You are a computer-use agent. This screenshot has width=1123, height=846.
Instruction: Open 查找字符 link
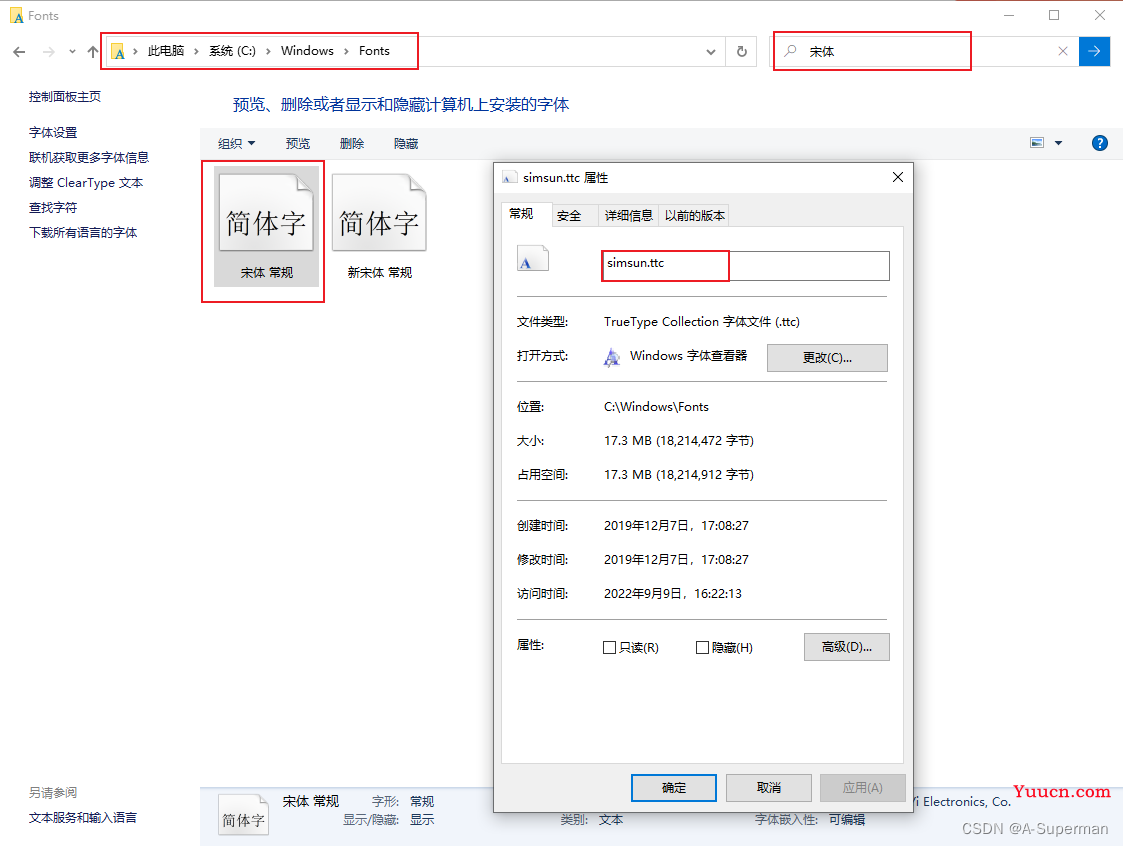(x=53, y=208)
